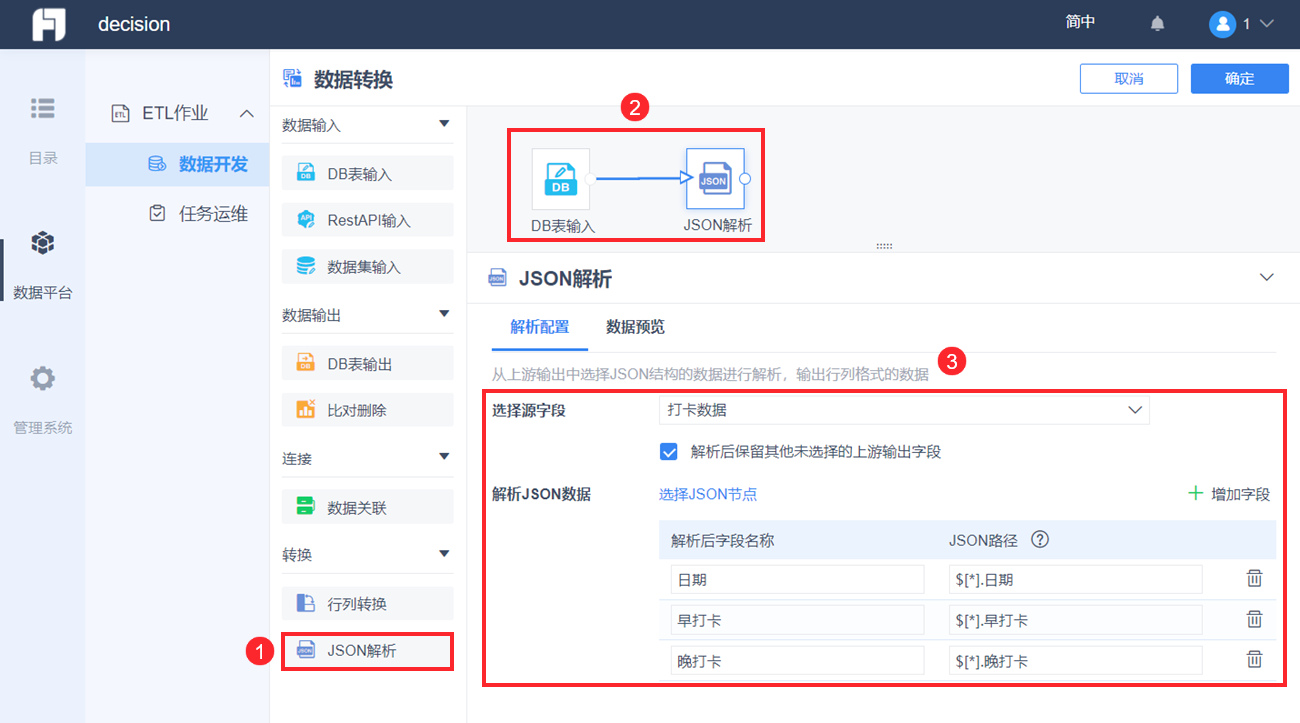Image resolution: width=1300 pixels, height=723 pixels.
Task: Add the 比对删除 operator
Action: pos(368,409)
